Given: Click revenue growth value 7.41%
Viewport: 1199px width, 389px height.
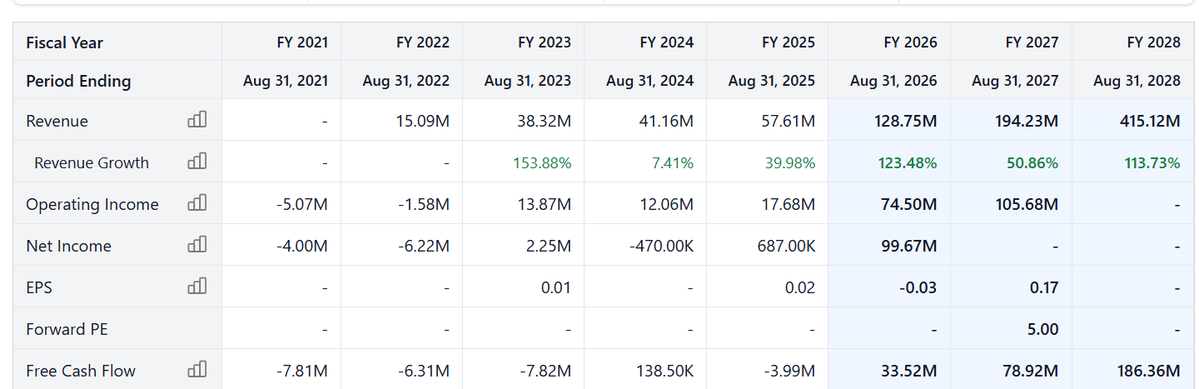Looking at the screenshot, I should click(673, 163).
